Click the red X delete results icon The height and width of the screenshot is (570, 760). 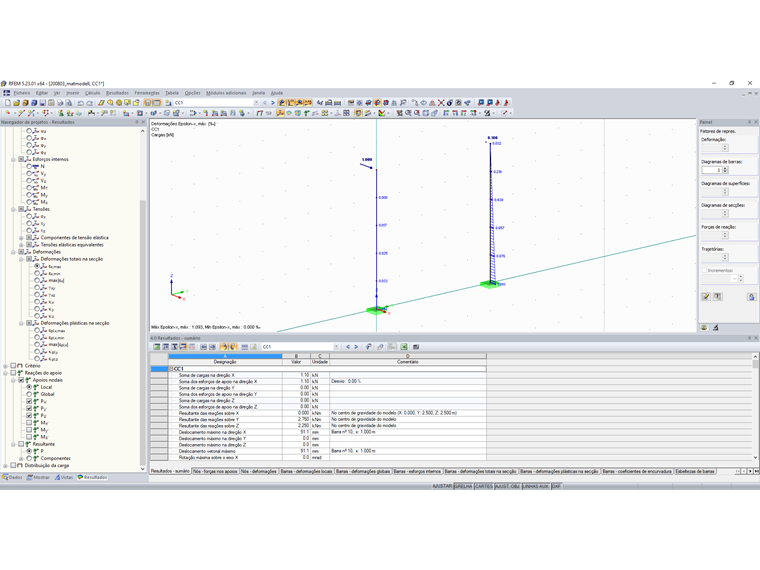tap(441, 103)
